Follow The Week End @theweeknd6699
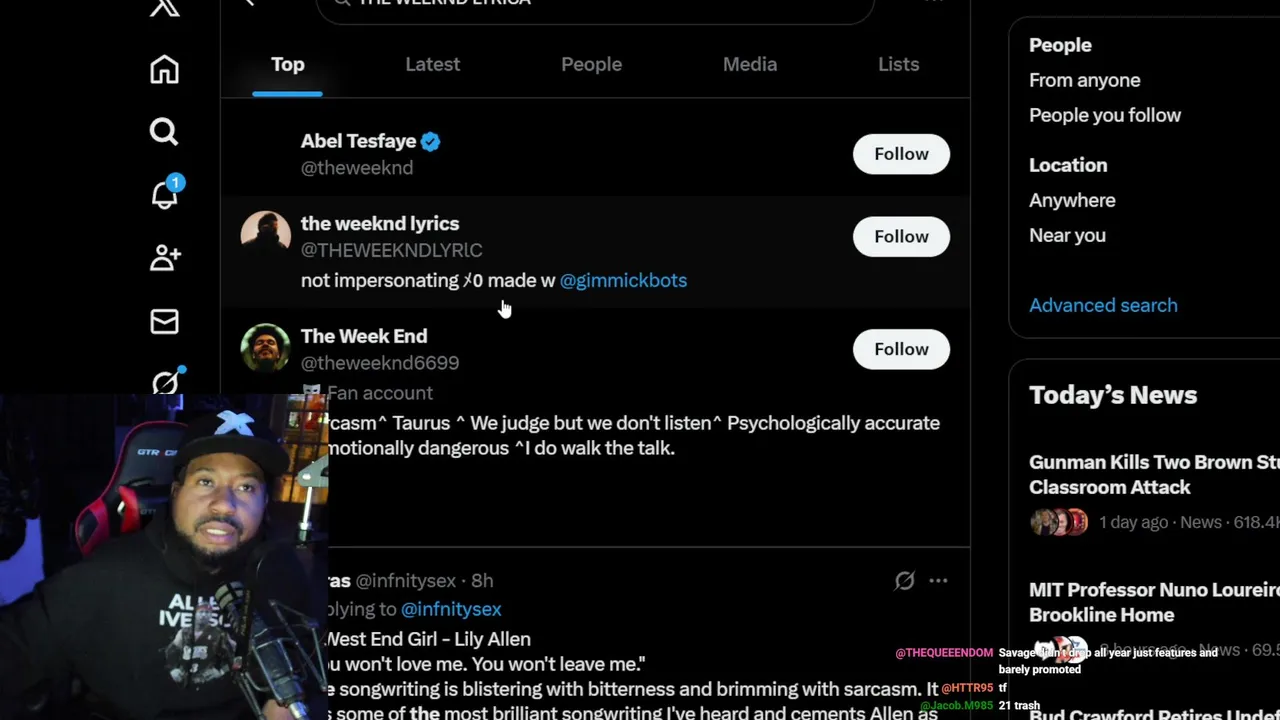This screenshot has height=720, width=1280. pos(901,349)
